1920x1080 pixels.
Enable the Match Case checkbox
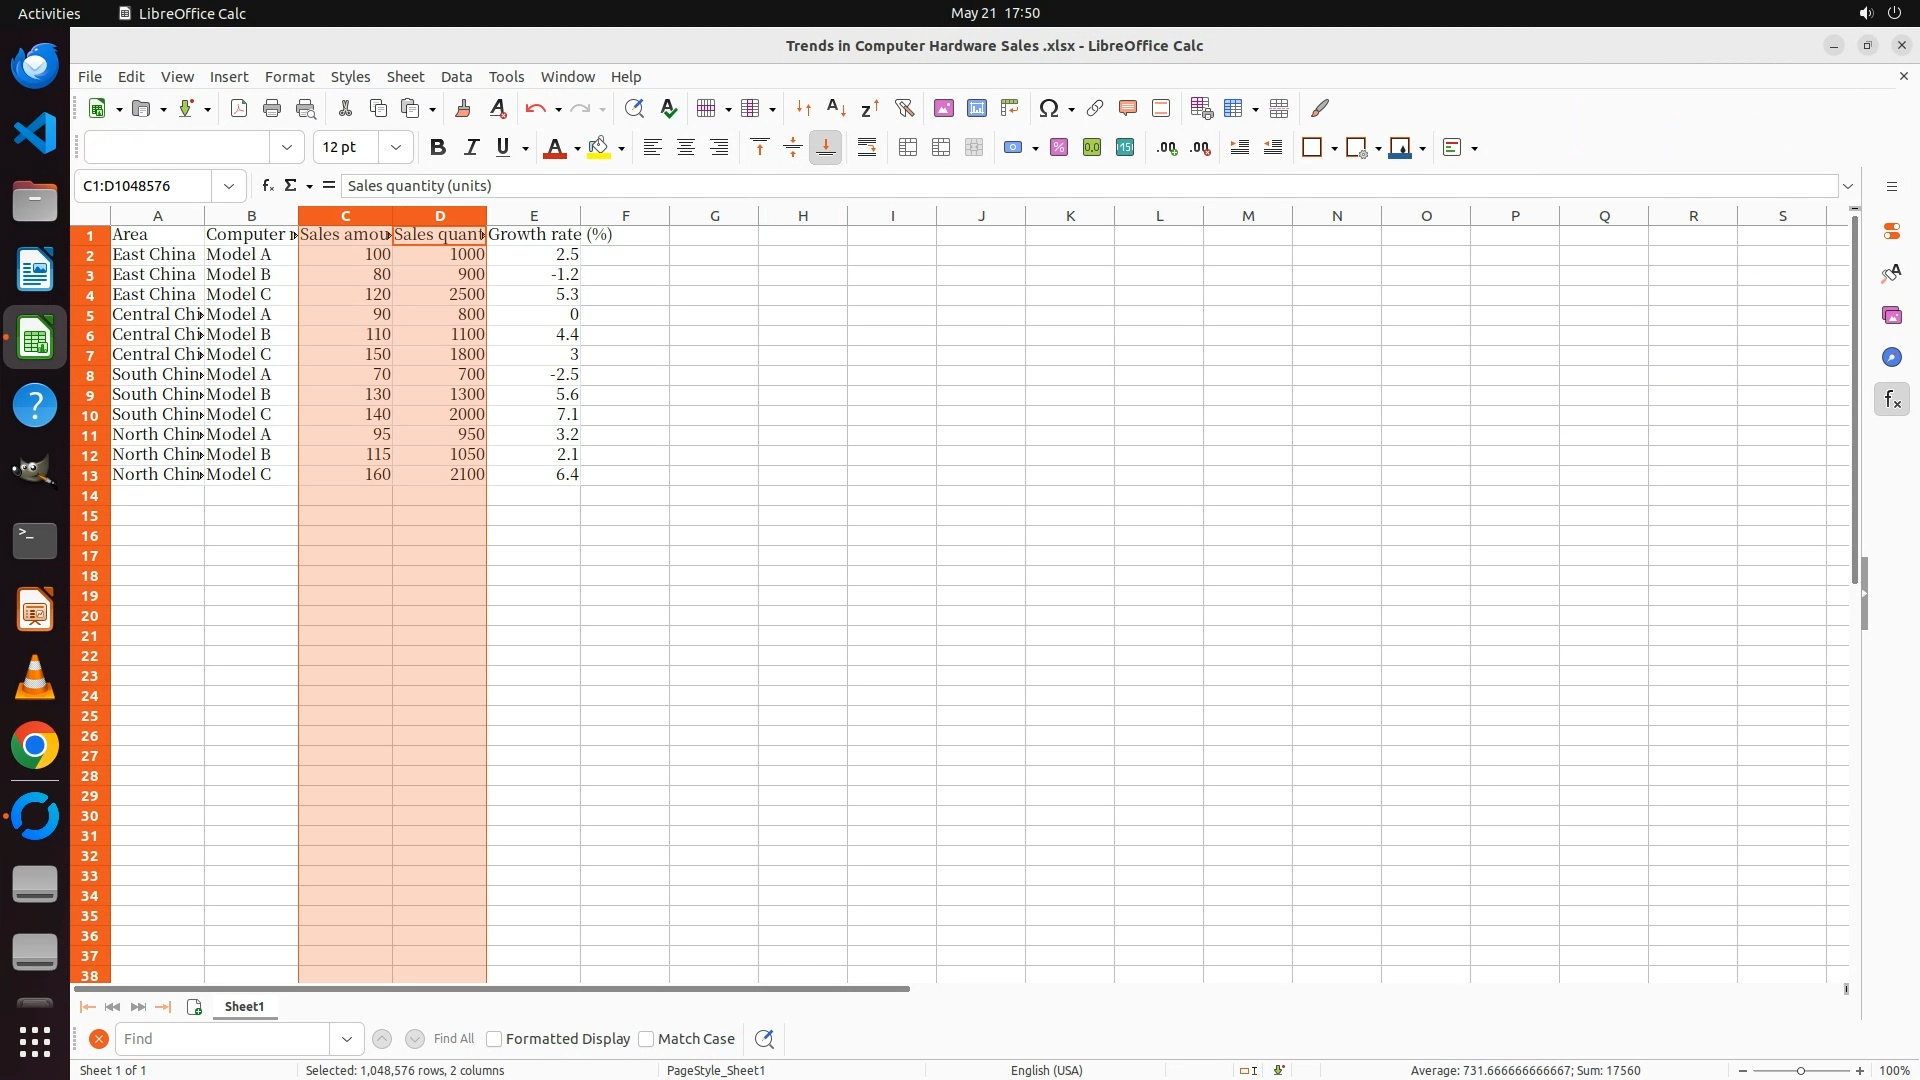[x=646, y=1039]
